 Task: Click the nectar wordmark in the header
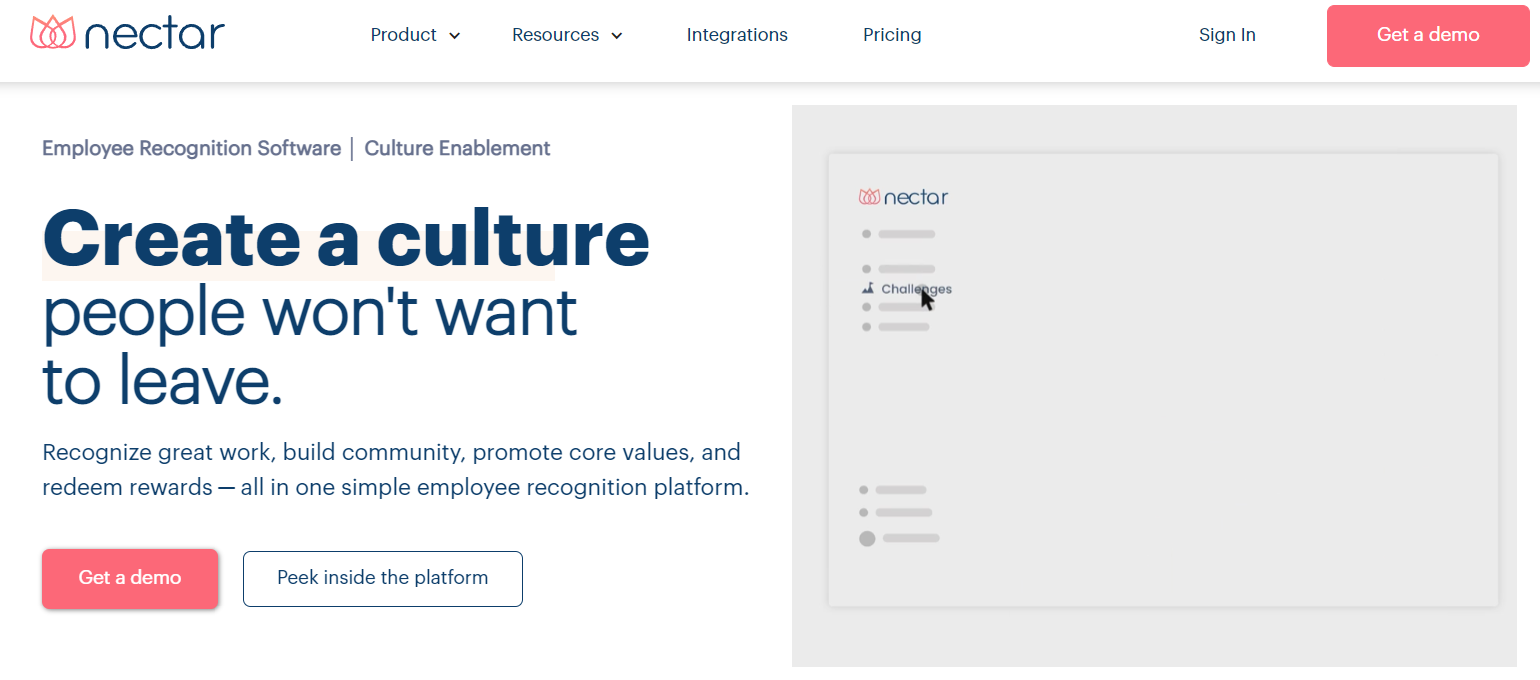[x=154, y=35]
